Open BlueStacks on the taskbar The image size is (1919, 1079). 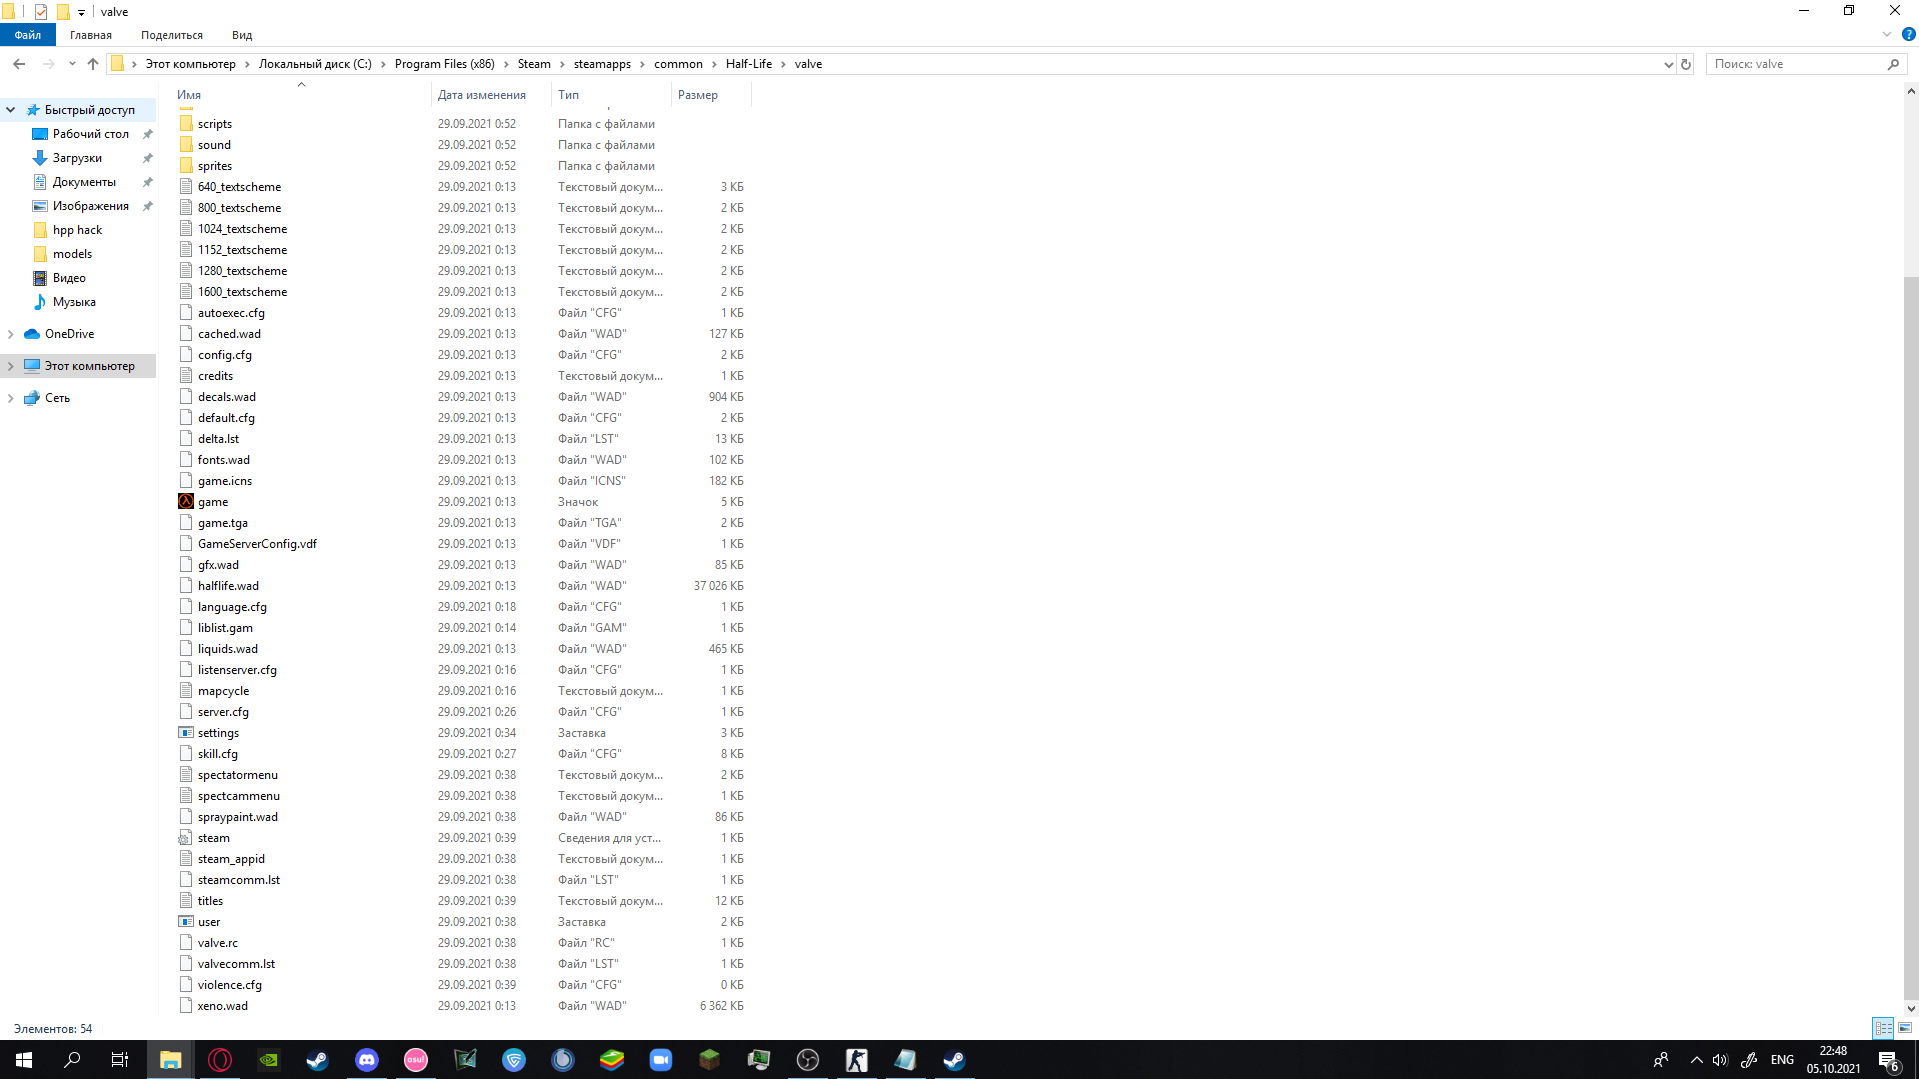coord(612,1060)
